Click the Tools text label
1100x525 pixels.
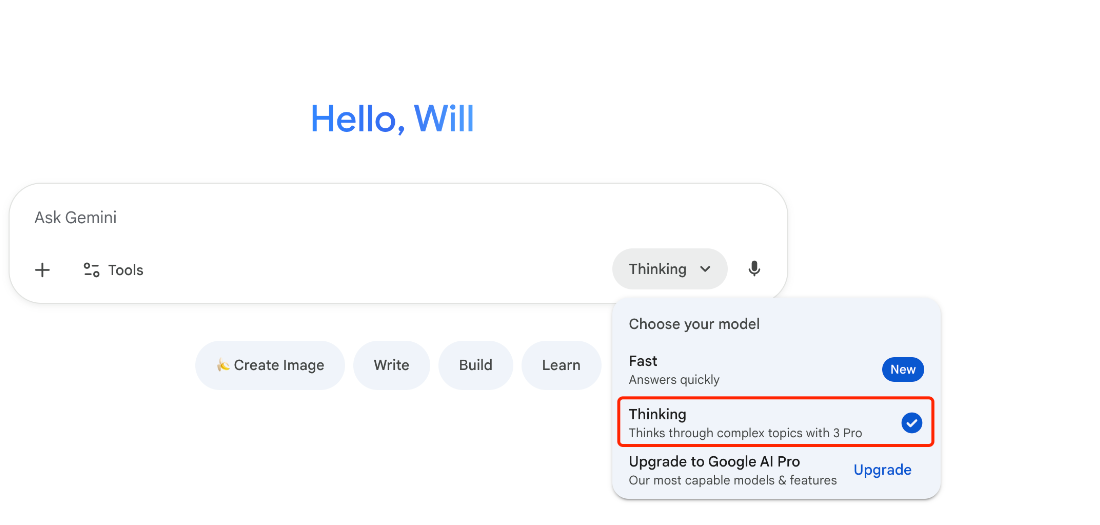[126, 270]
